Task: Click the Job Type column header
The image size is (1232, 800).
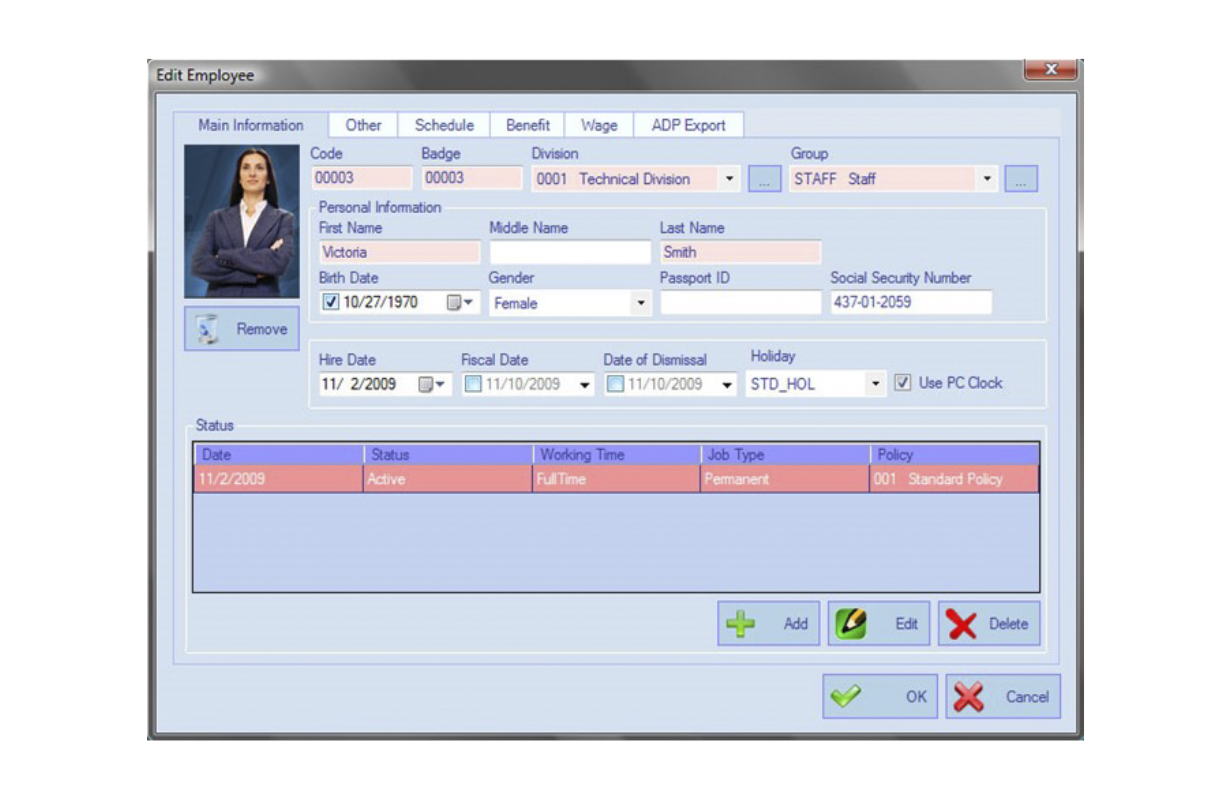Action: pyautogui.click(x=786, y=454)
